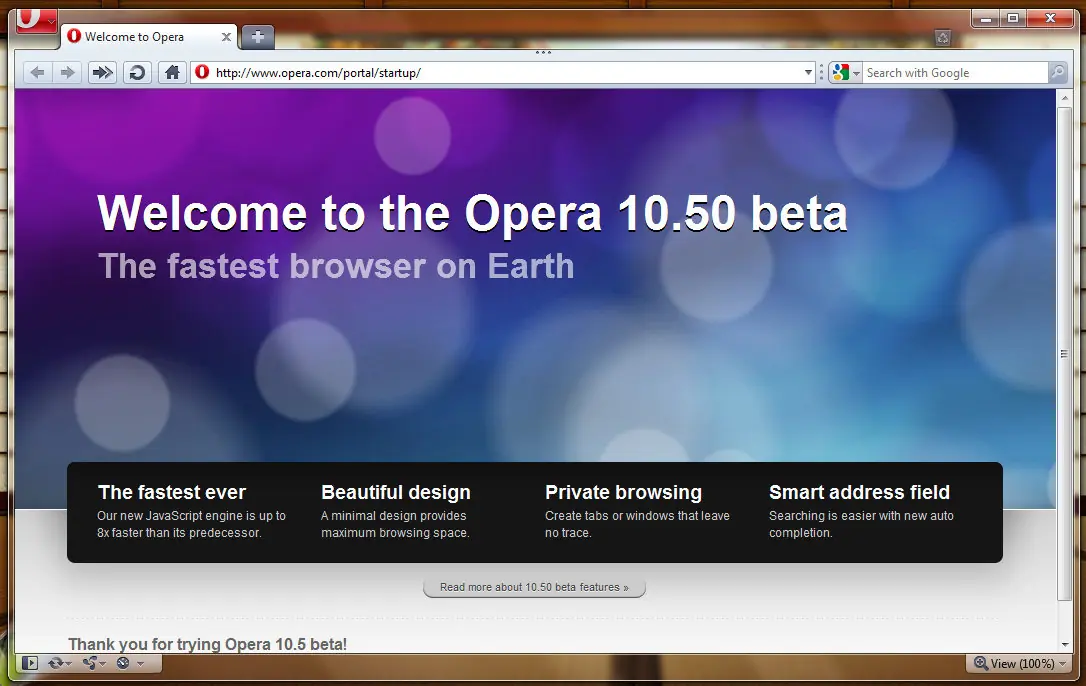
Task: Click the Opera Unite icon
Action: [x=89, y=663]
